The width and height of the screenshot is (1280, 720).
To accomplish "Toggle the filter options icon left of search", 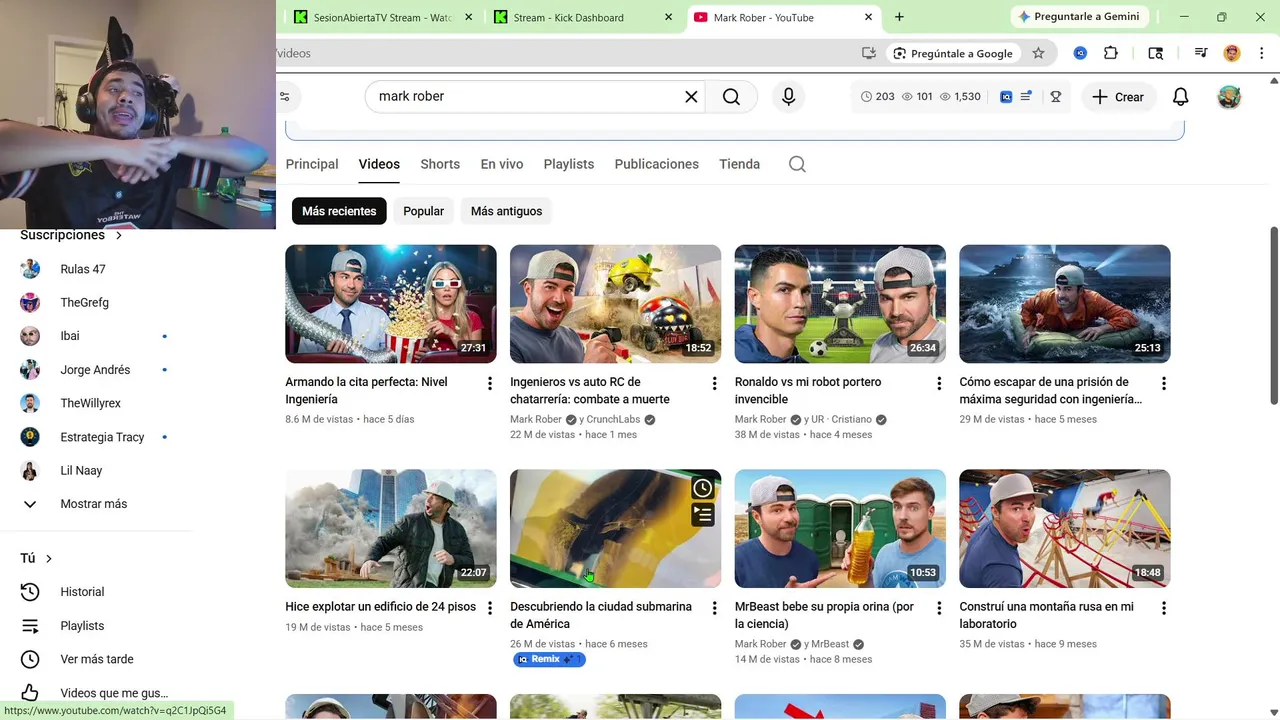I will 285,97.
